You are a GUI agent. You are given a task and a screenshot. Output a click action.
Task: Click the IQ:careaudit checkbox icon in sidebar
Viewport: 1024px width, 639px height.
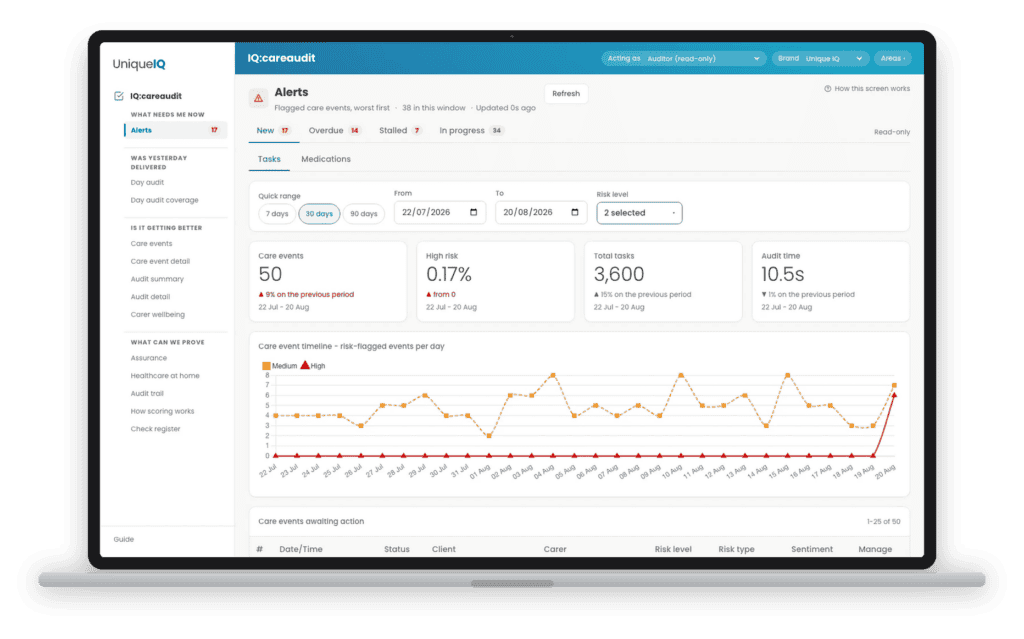click(x=119, y=96)
